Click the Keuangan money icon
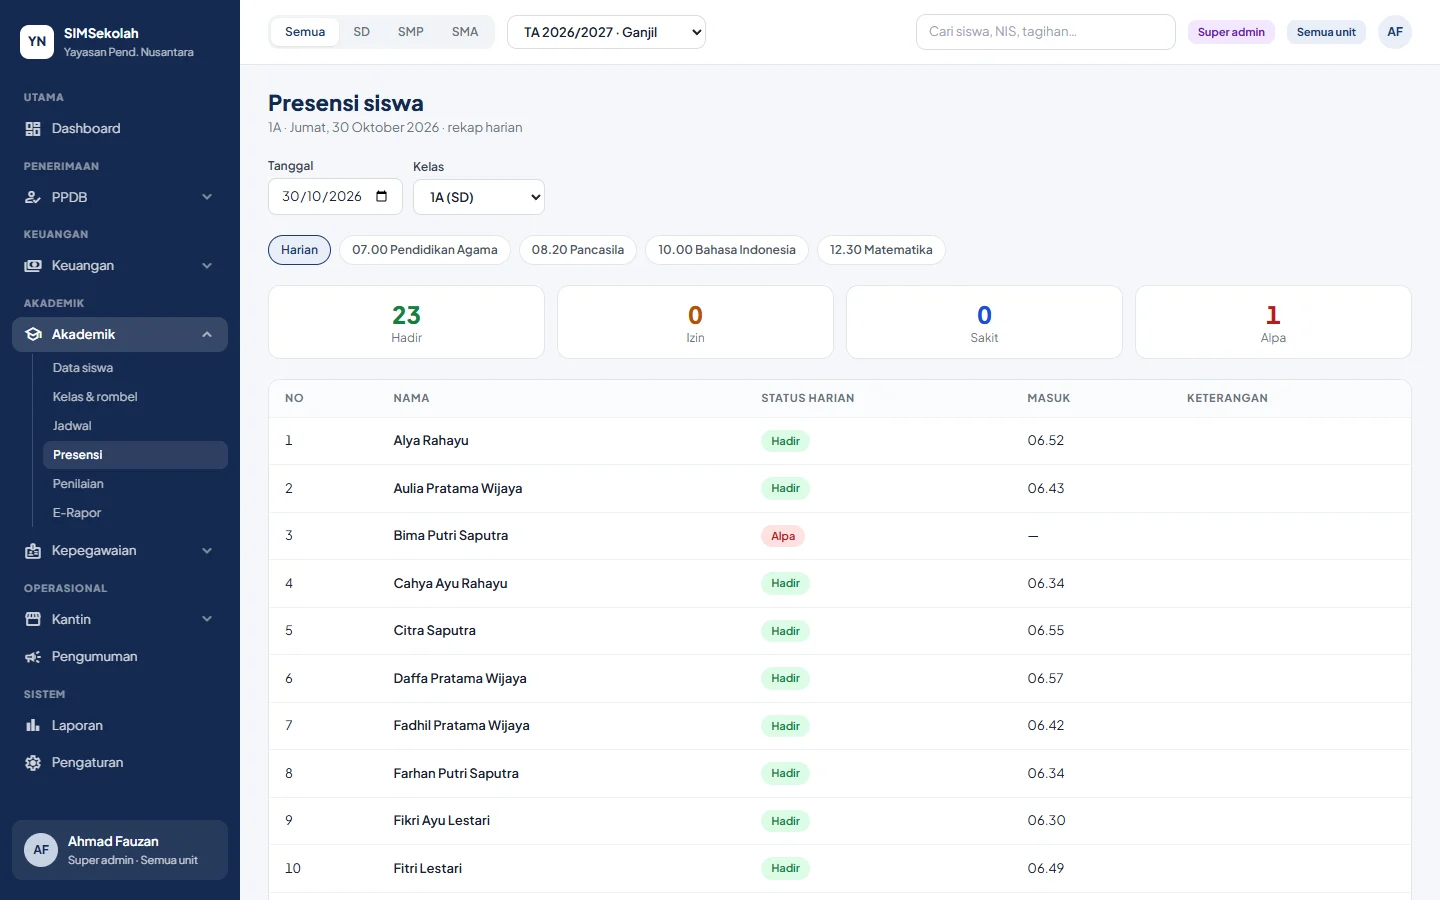This screenshot has height=900, width=1440. tap(33, 266)
